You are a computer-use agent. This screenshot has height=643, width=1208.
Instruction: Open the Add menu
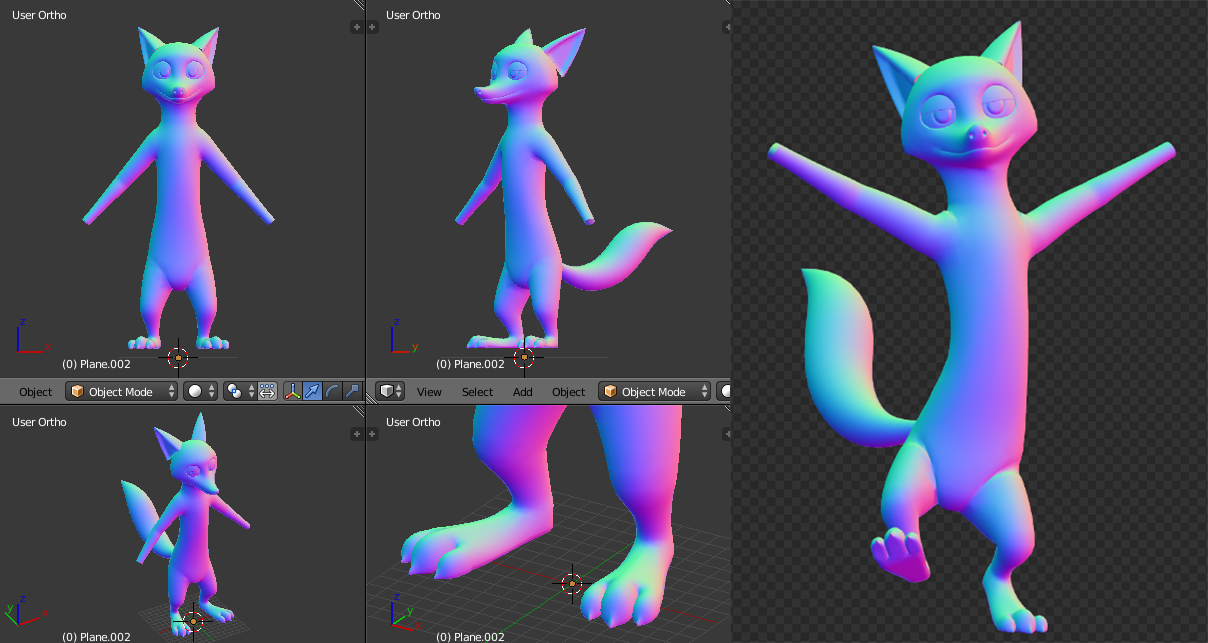click(x=523, y=392)
